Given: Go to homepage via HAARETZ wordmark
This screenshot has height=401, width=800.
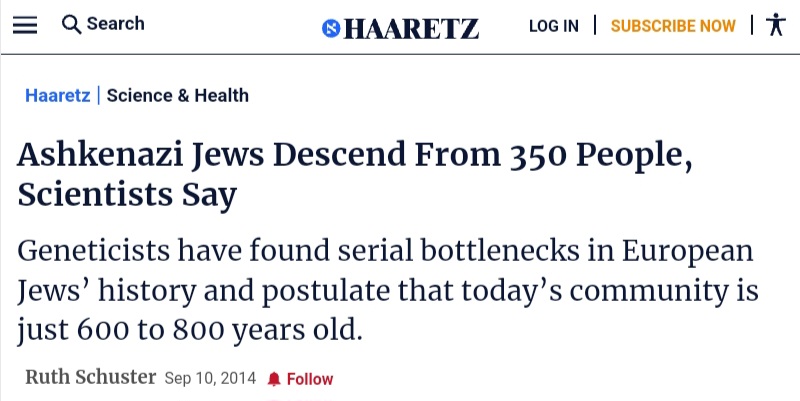Looking at the screenshot, I should (x=411, y=29).
